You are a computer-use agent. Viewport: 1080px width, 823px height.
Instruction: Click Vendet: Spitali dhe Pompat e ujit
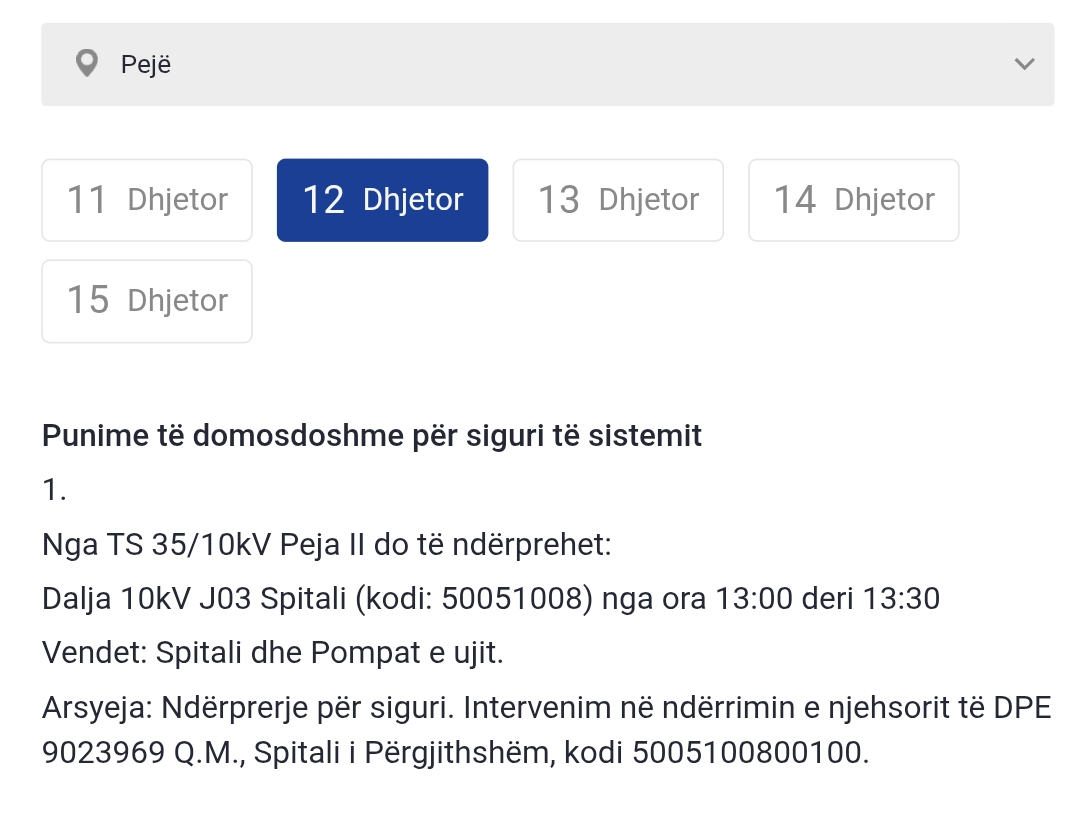[x=273, y=653]
